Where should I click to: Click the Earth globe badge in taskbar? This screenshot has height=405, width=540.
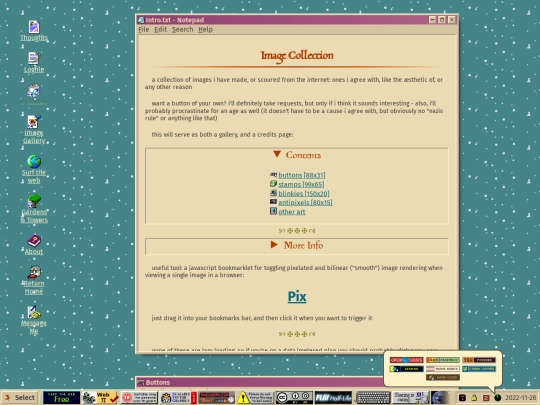pos(440,397)
